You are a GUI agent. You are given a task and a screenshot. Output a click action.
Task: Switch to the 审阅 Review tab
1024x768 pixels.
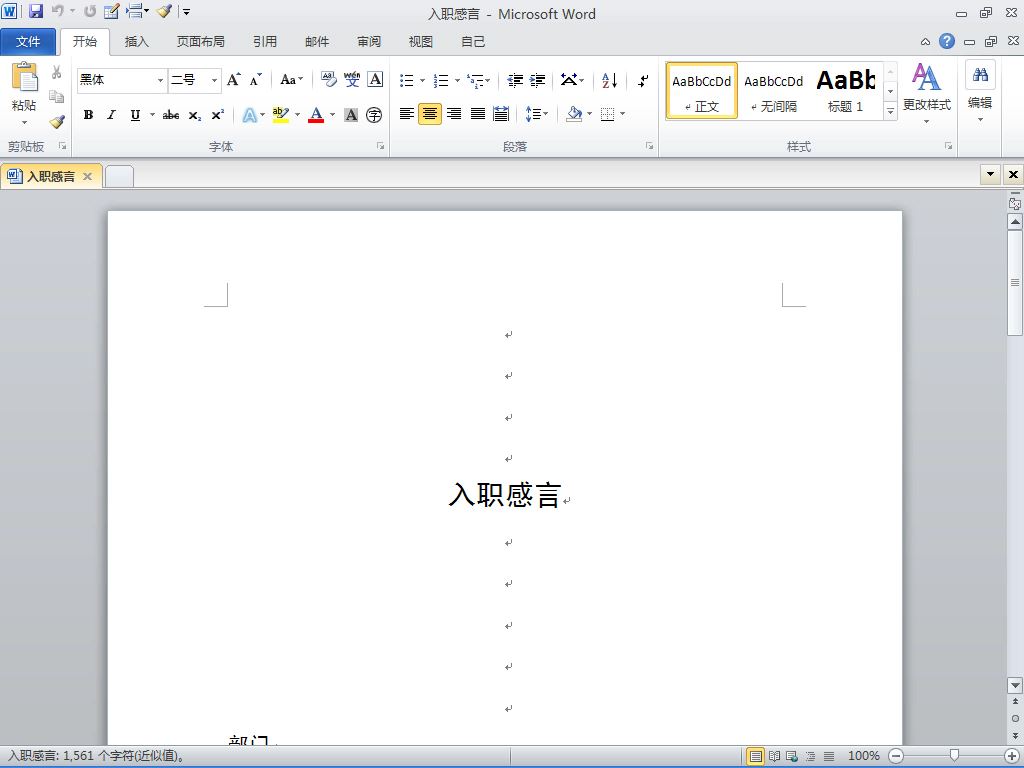tap(369, 42)
